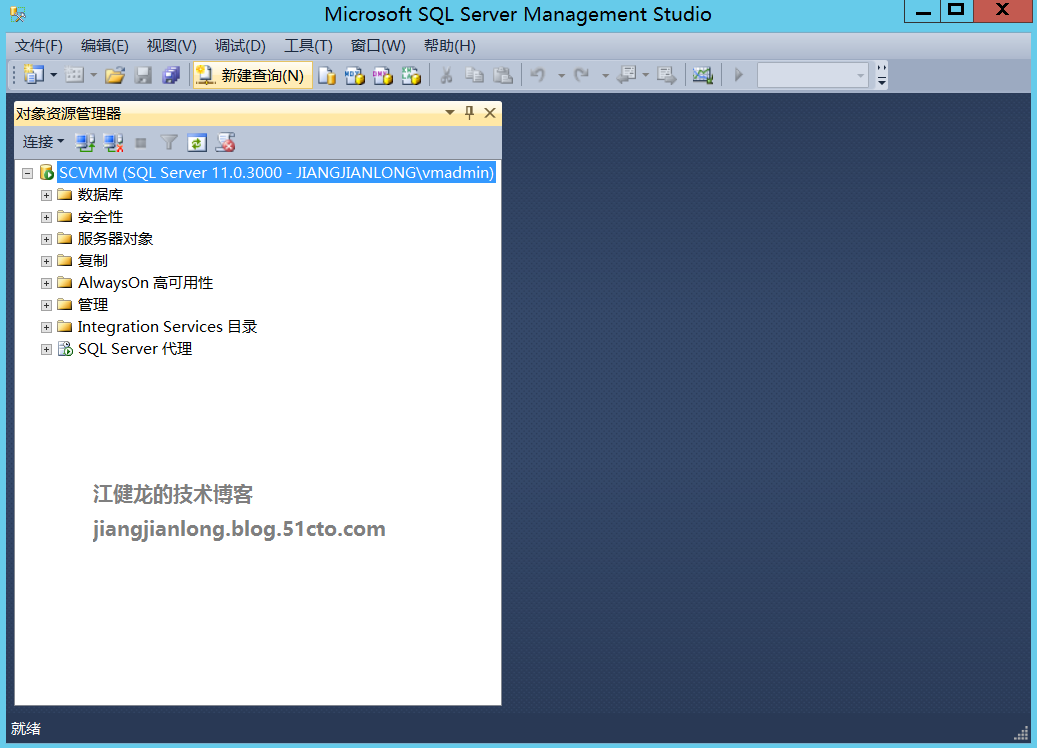Select the Integration Services 目录 tree item
1037x748 pixels.
point(167,327)
